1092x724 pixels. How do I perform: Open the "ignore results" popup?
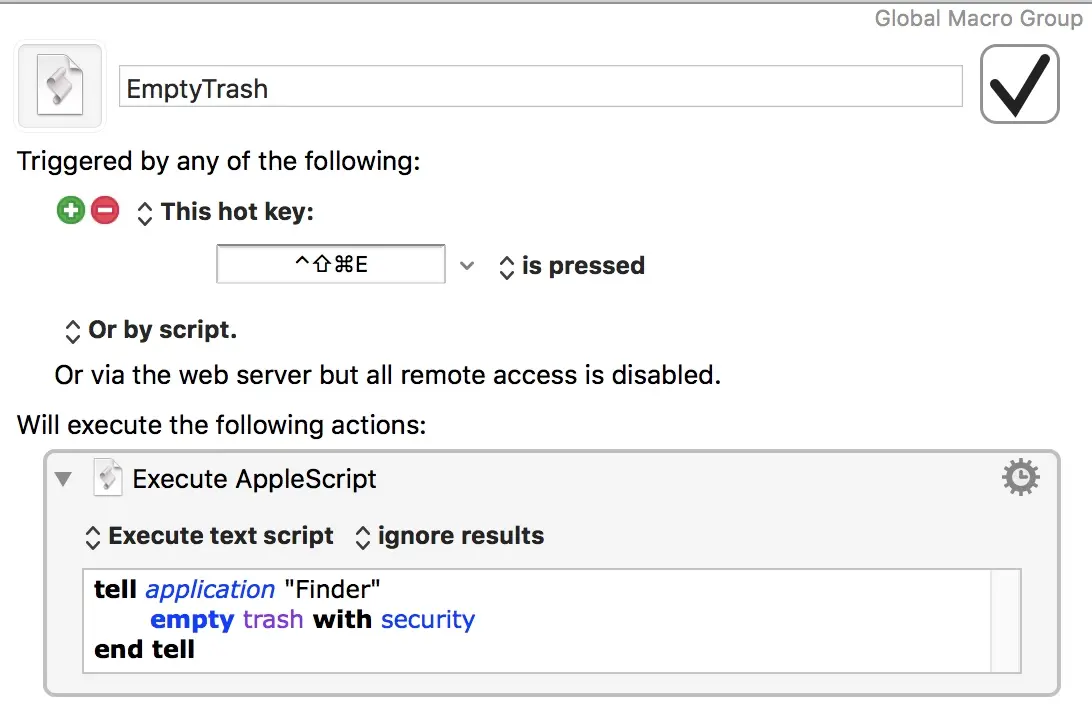(450, 536)
